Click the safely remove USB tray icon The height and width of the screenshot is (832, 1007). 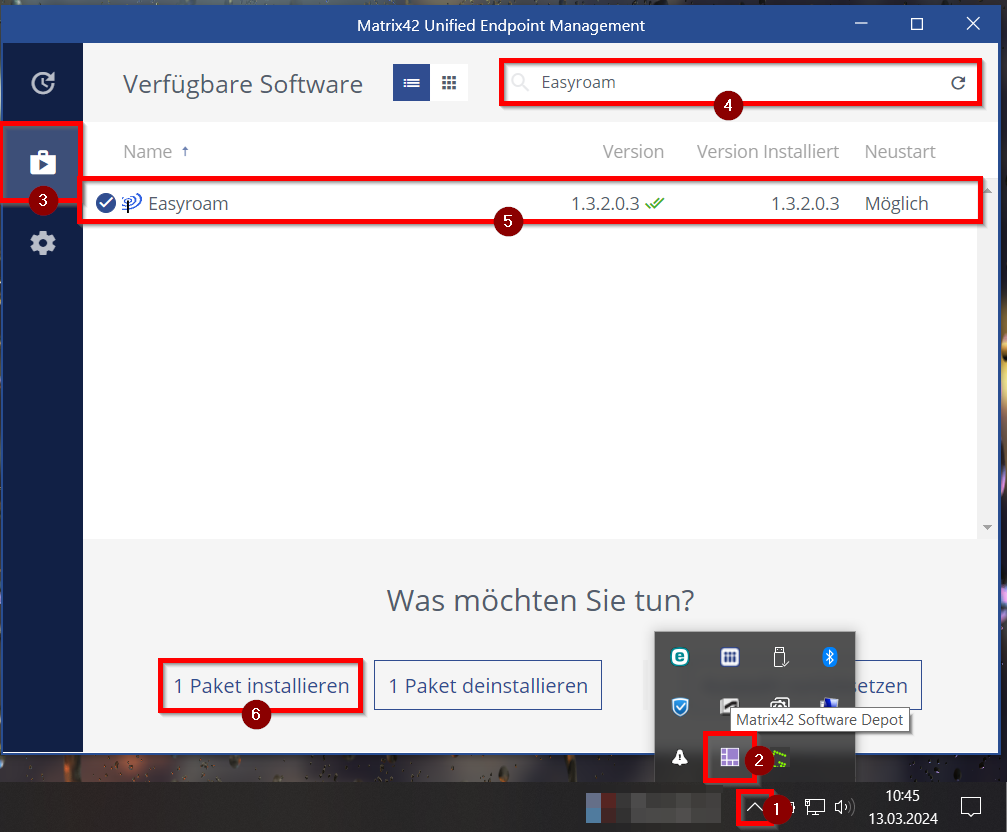click(780, 657)
